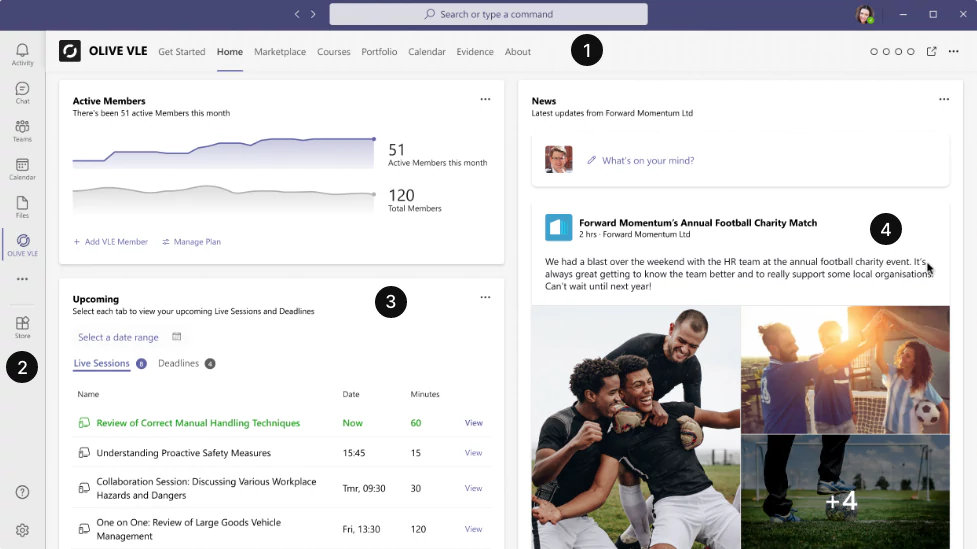Open the Store icon in sidebar
Screen dimensions: 977x549
click(x=22, y=326)
